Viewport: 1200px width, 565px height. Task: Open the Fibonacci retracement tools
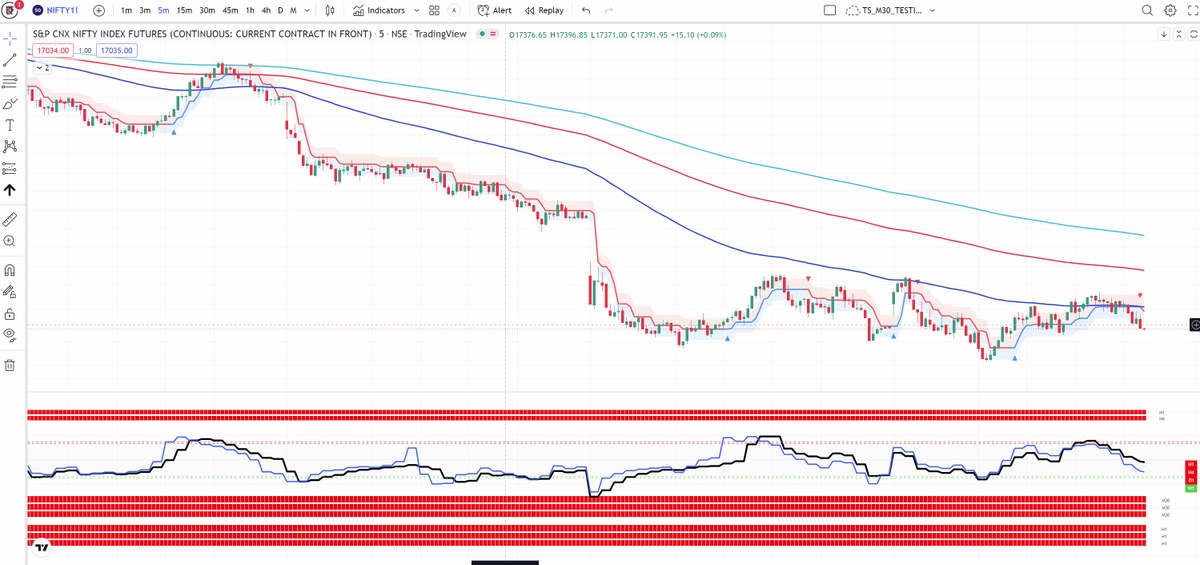click(10, 82)
